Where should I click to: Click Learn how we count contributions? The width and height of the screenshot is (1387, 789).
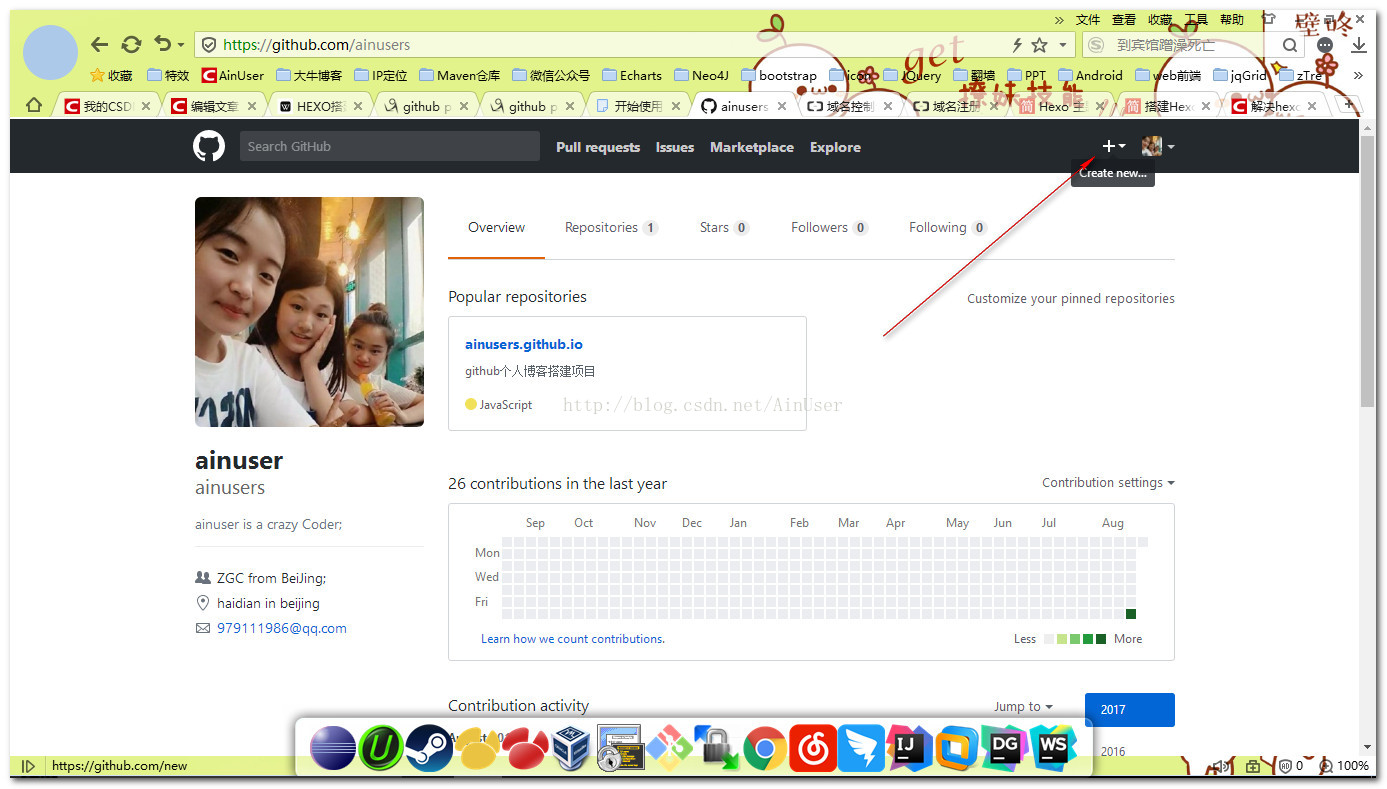[x=573, y=638]
